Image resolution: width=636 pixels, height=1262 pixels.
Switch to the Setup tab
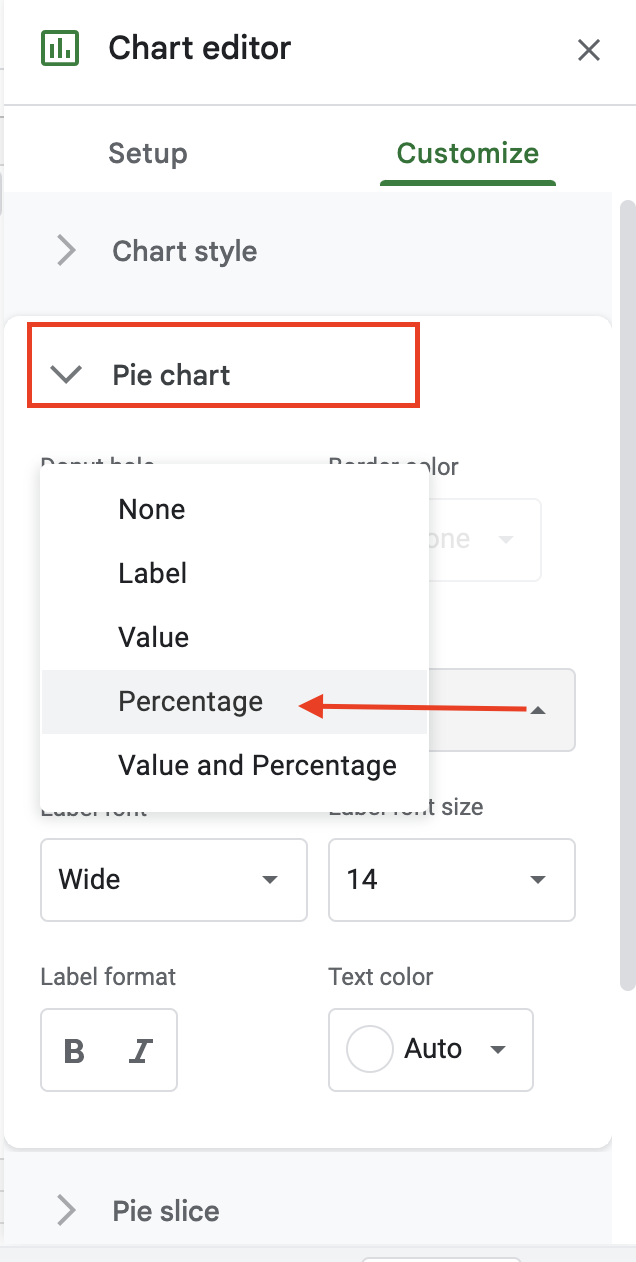click(148, 154)
